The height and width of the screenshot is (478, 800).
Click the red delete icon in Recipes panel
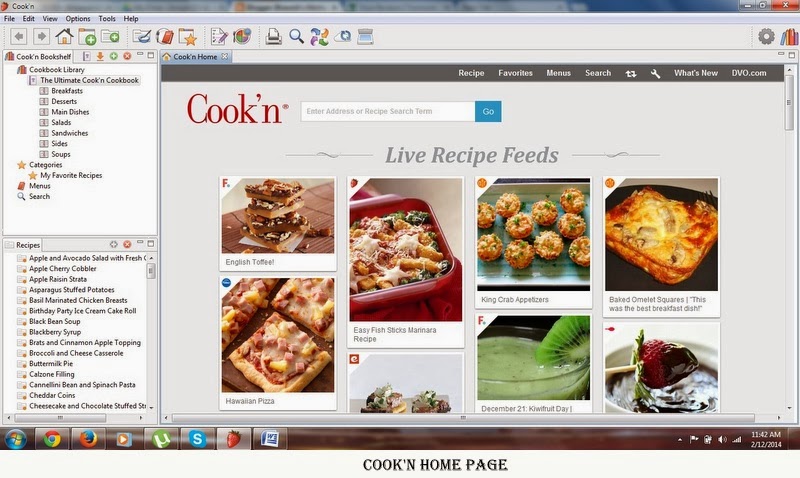pyautogui.click(x=127, y=245)
